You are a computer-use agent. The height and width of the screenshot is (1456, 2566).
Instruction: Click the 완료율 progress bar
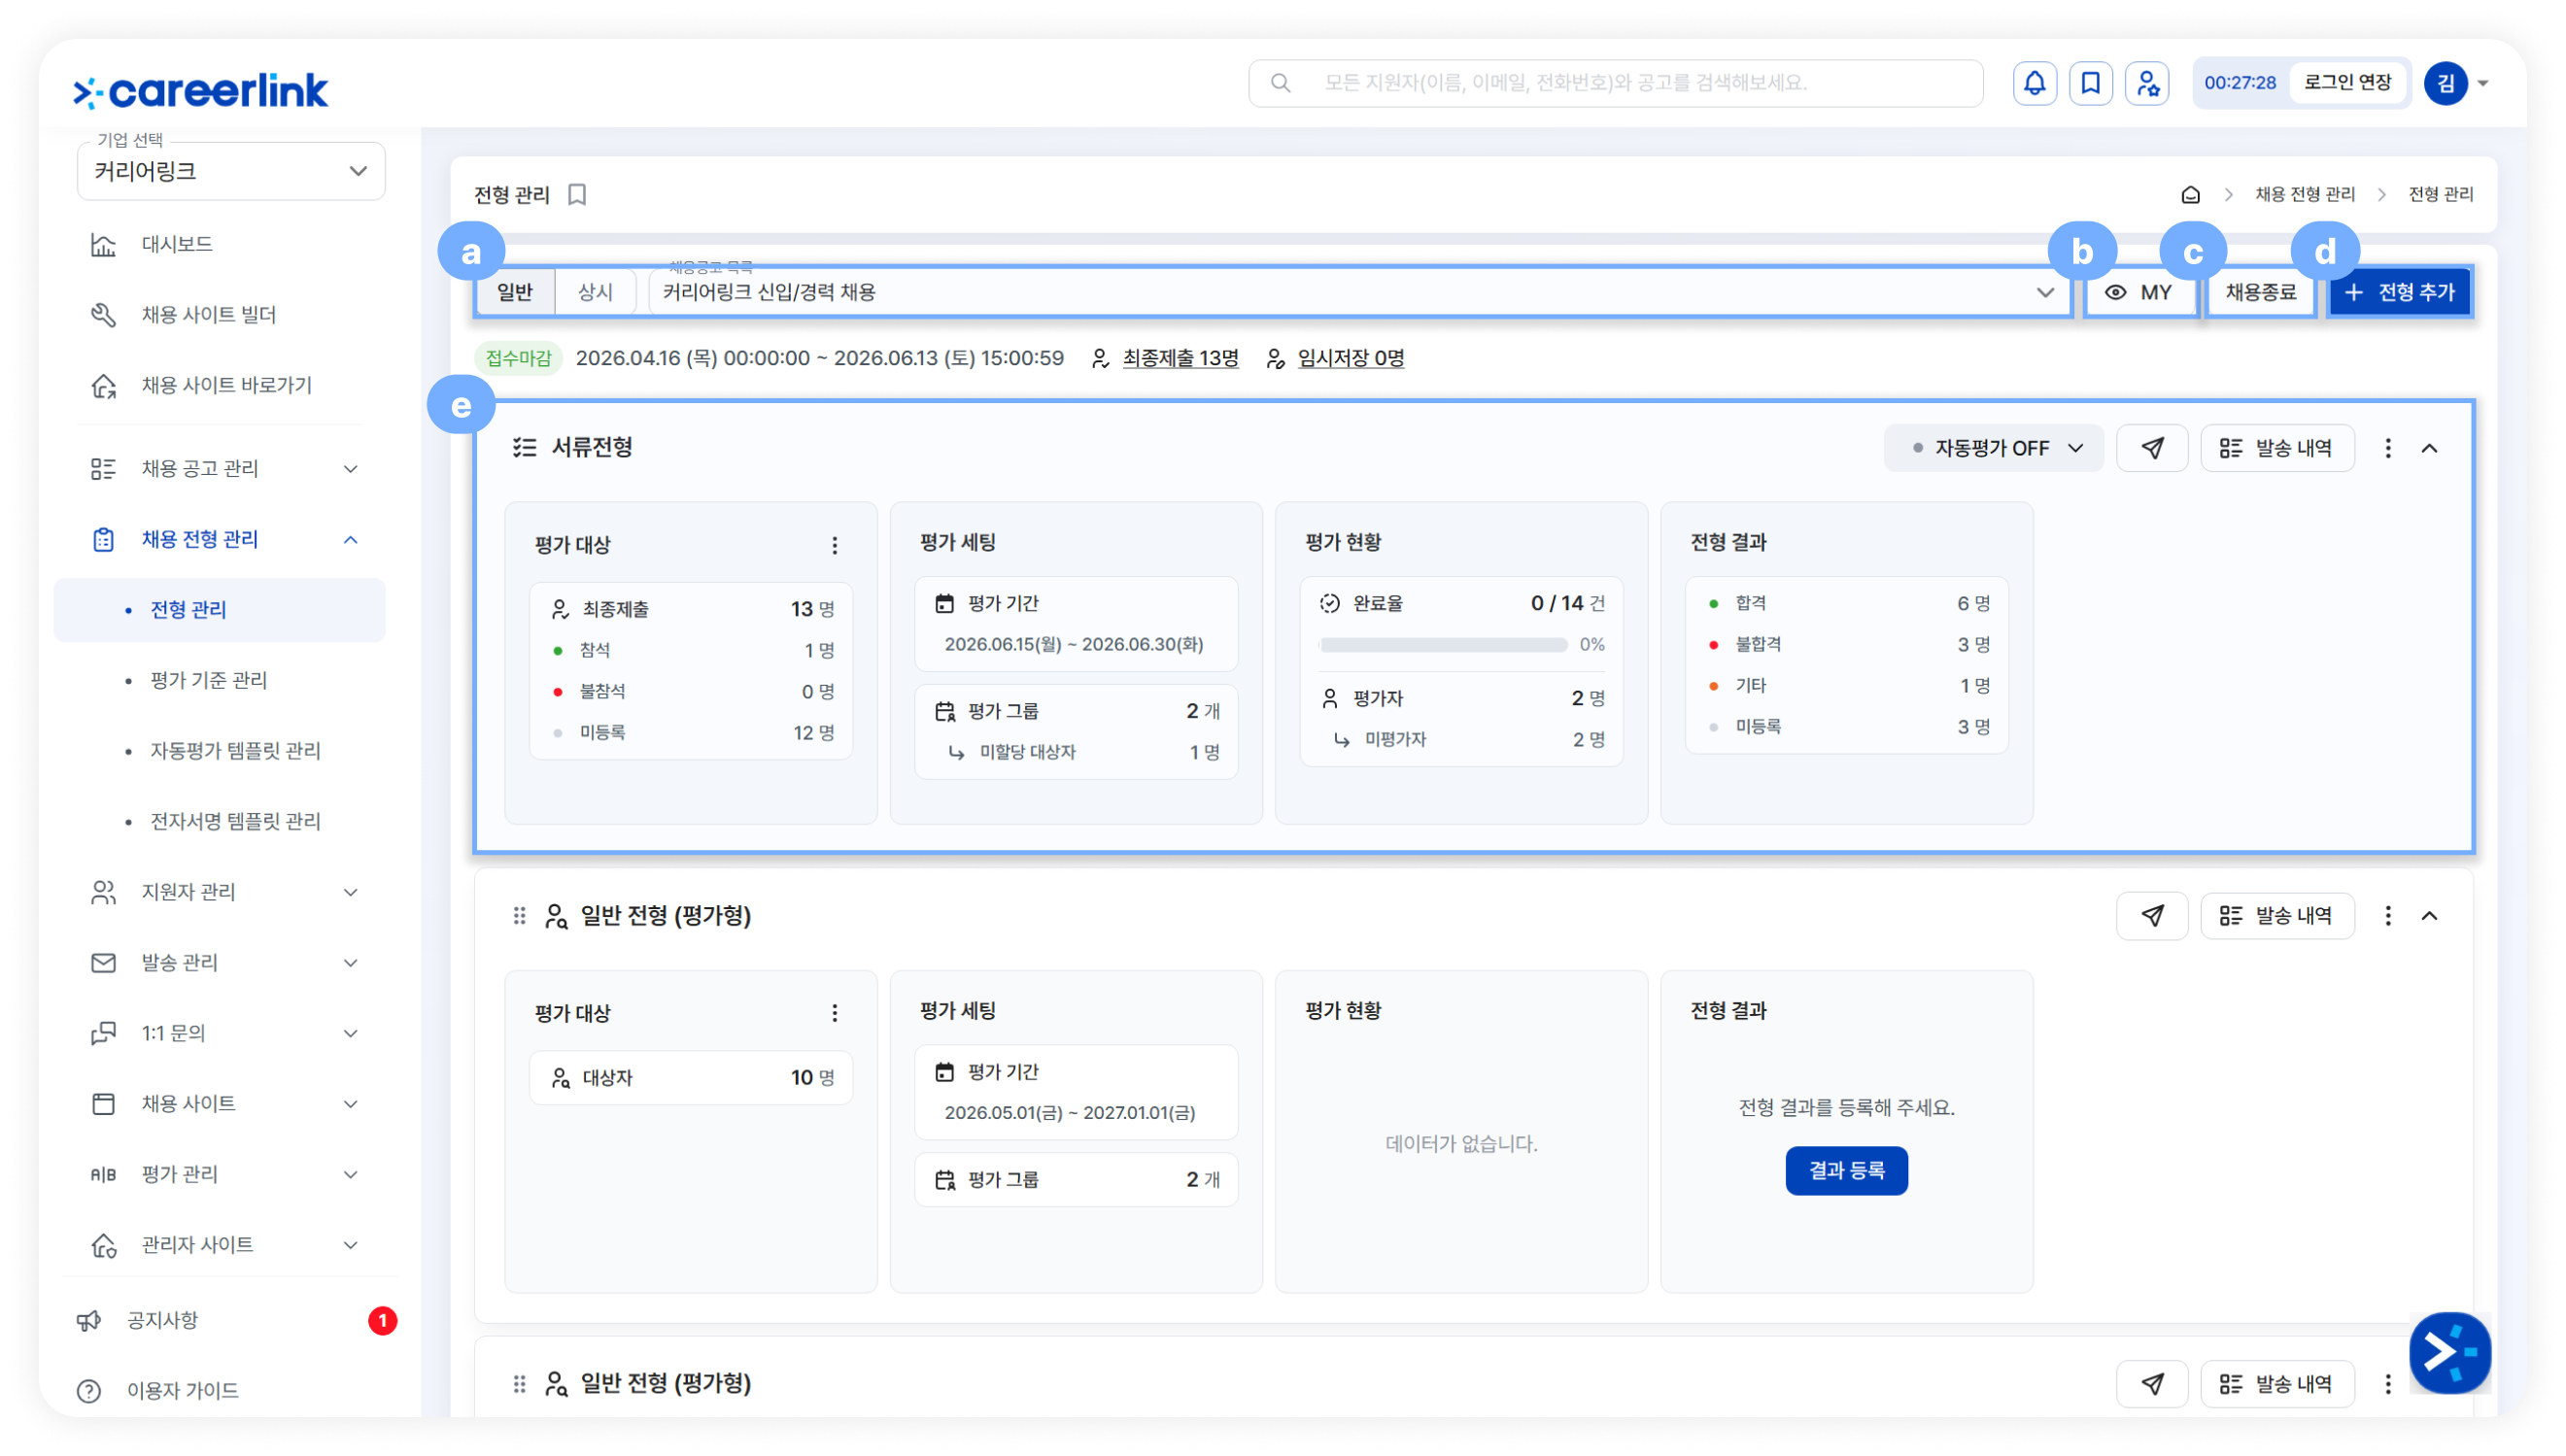(1442, 645)
